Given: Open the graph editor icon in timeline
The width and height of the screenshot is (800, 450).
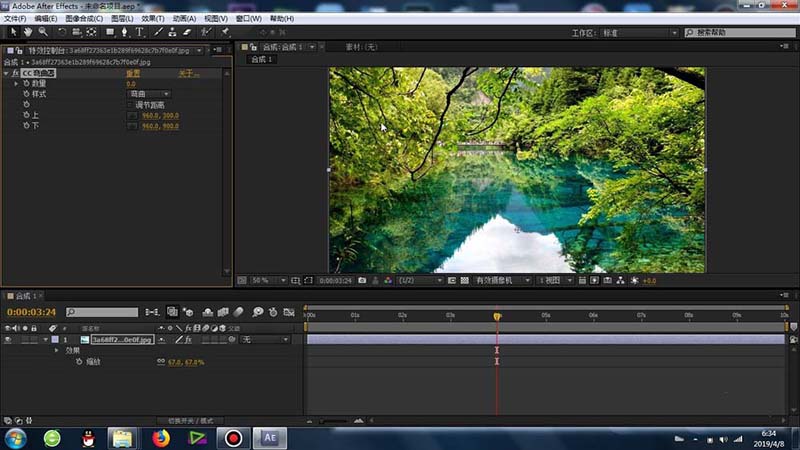Looking at the screenshot, I should (x=289, y=312).
